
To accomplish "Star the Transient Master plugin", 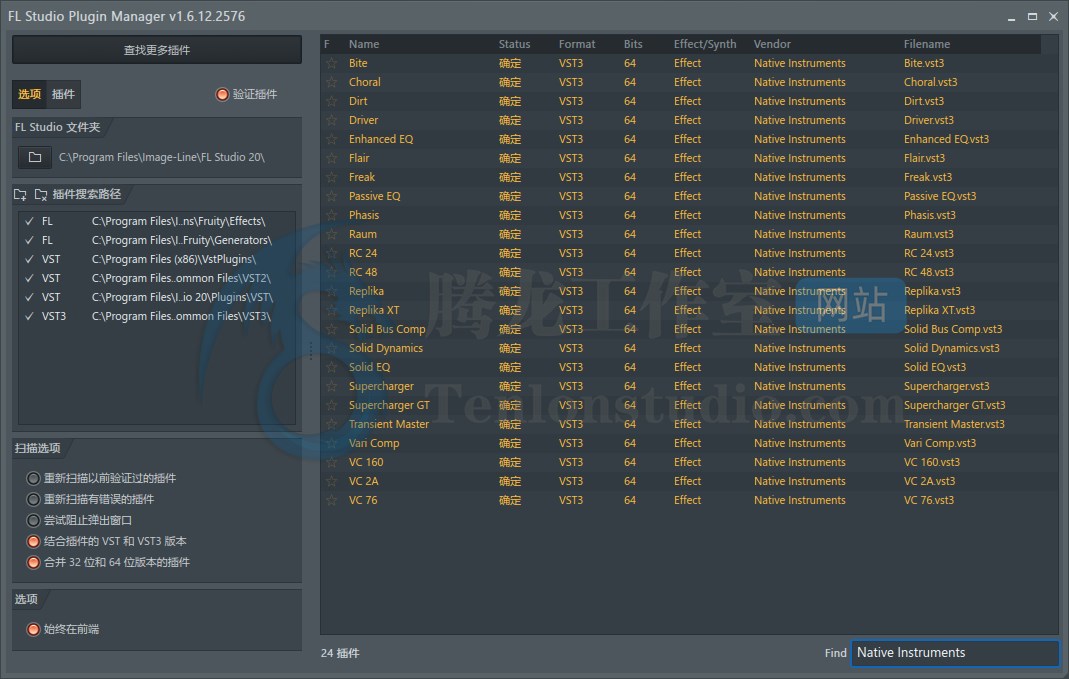I will click(x=331, y=424).
